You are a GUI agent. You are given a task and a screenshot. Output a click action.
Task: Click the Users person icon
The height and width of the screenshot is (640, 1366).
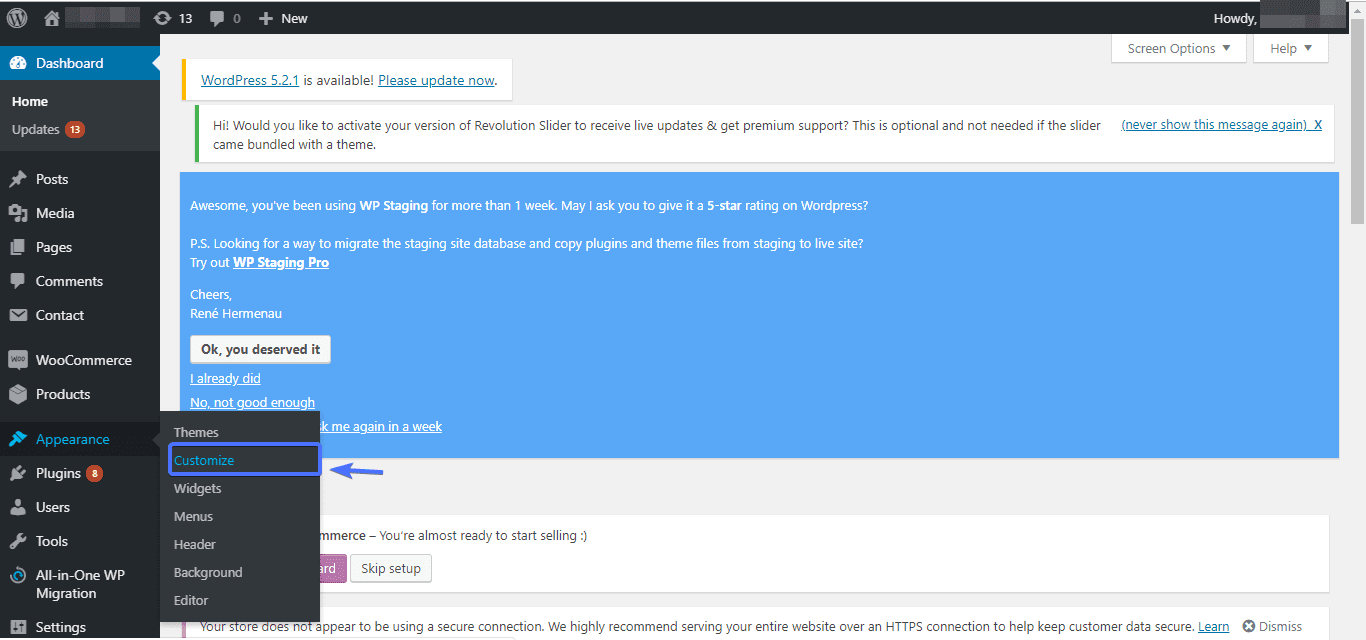click(x=18, y=507)
